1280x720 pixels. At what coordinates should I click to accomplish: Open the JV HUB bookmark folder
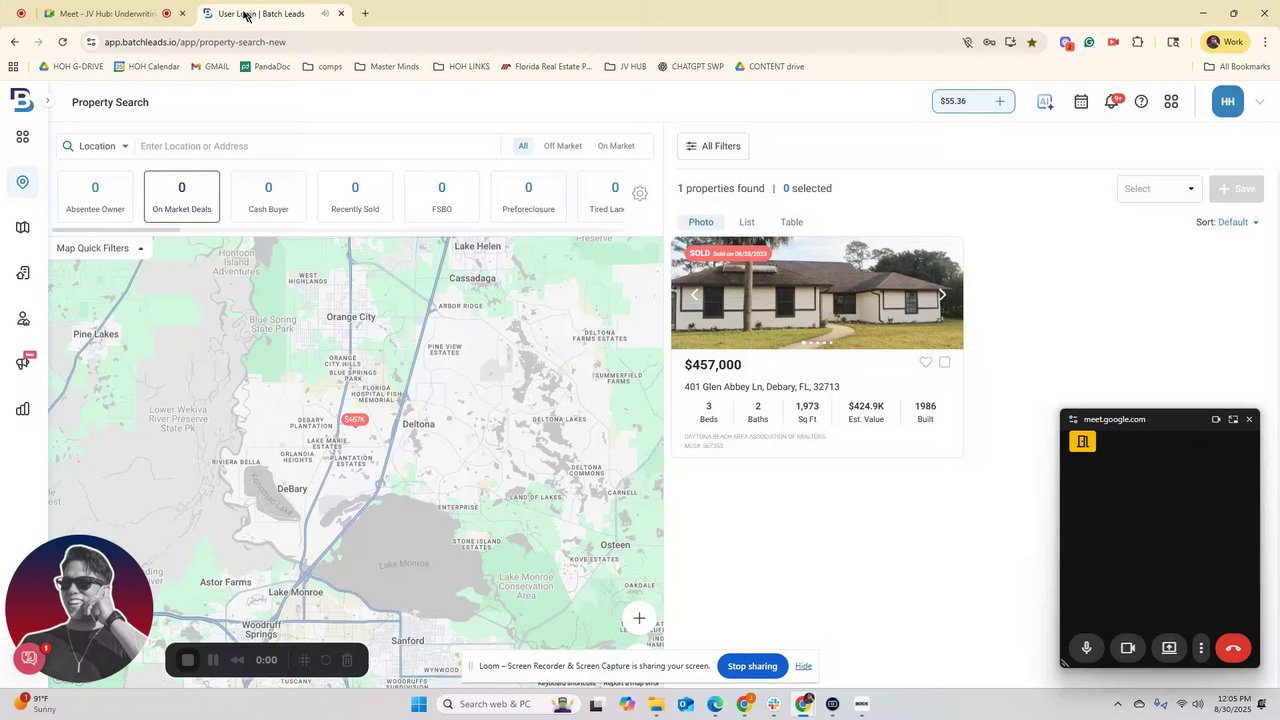tap(626, 67)
